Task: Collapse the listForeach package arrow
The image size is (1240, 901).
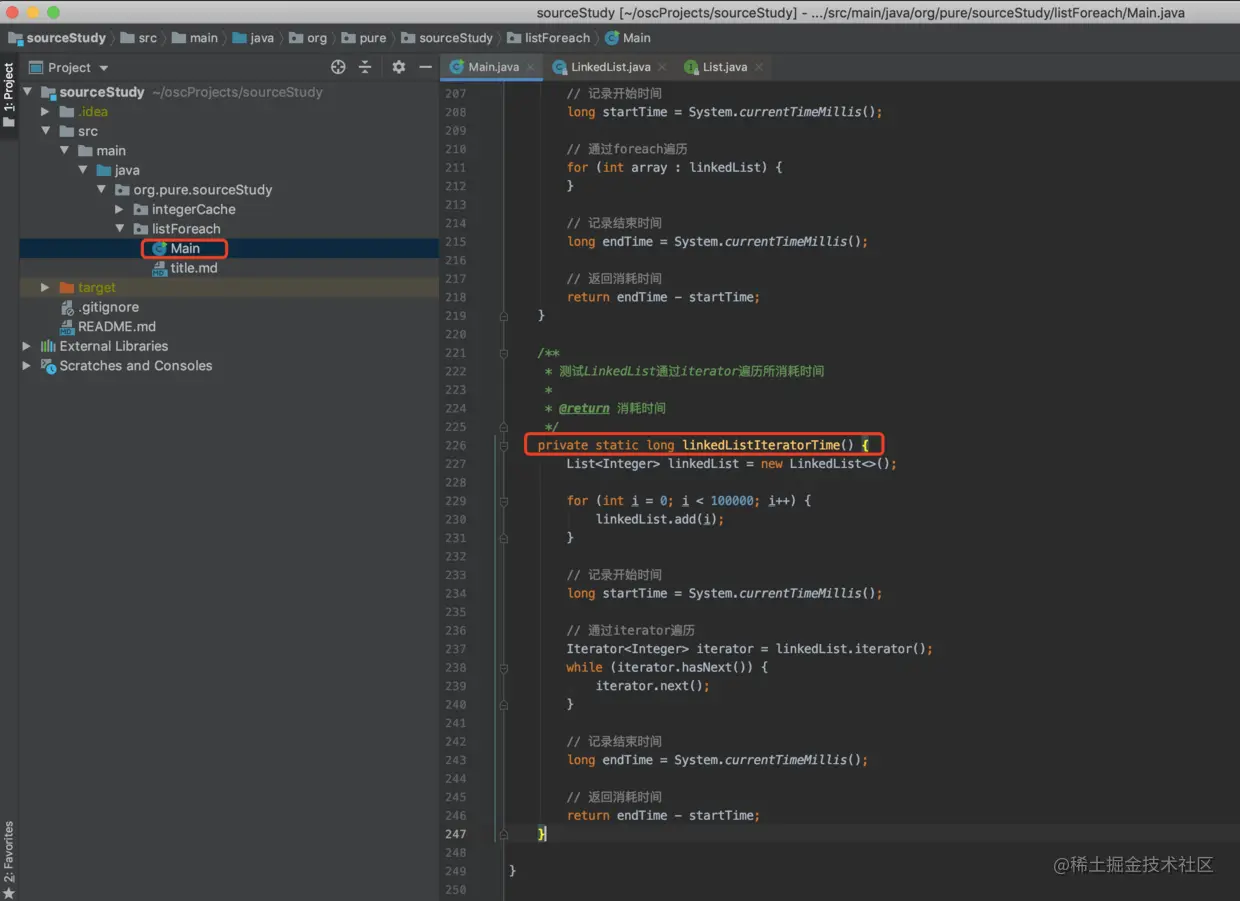Action: (120, 228)
